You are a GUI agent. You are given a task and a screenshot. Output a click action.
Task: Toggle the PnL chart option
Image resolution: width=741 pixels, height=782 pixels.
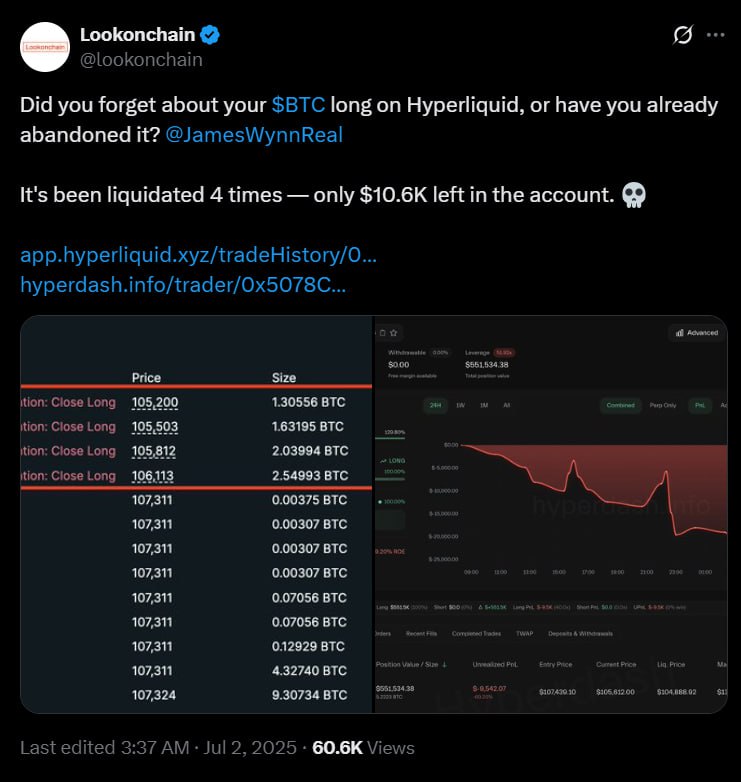point(700,405)
